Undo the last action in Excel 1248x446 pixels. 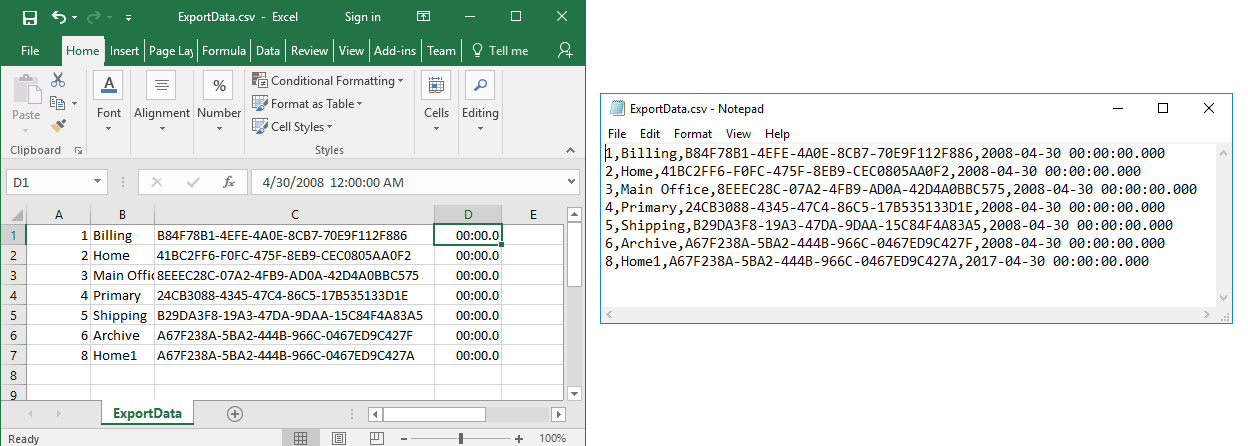pos(59,17)
